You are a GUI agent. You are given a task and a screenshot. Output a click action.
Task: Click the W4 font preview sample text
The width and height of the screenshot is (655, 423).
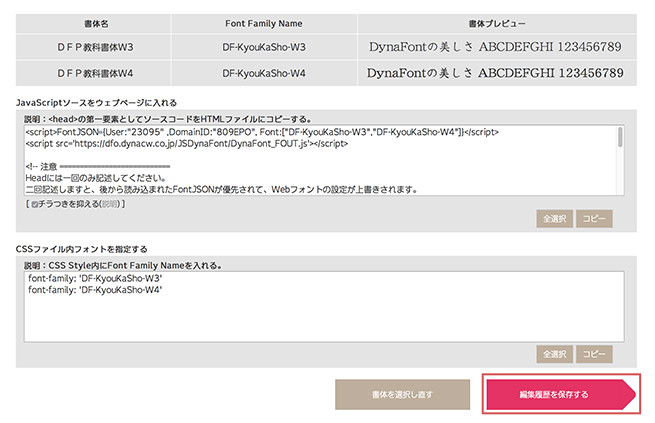pyautogui.click(x=495, y=73)
